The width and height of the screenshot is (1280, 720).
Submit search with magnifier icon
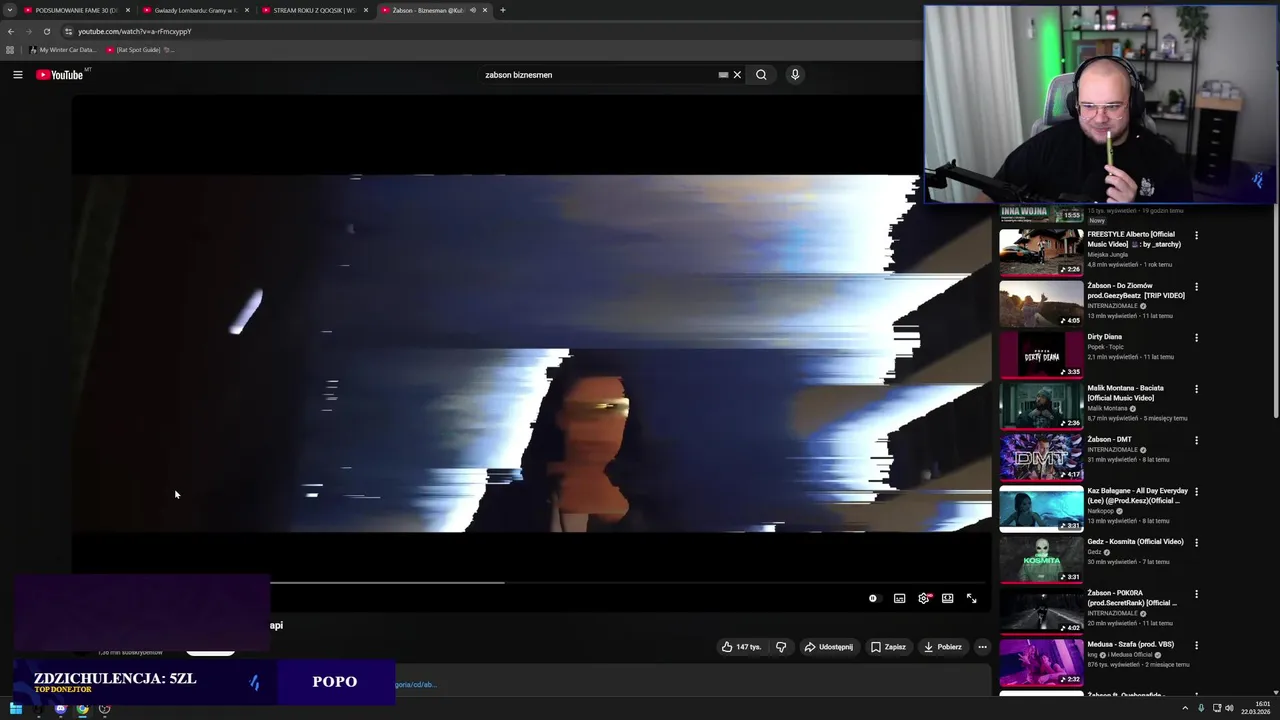point(761,75)
